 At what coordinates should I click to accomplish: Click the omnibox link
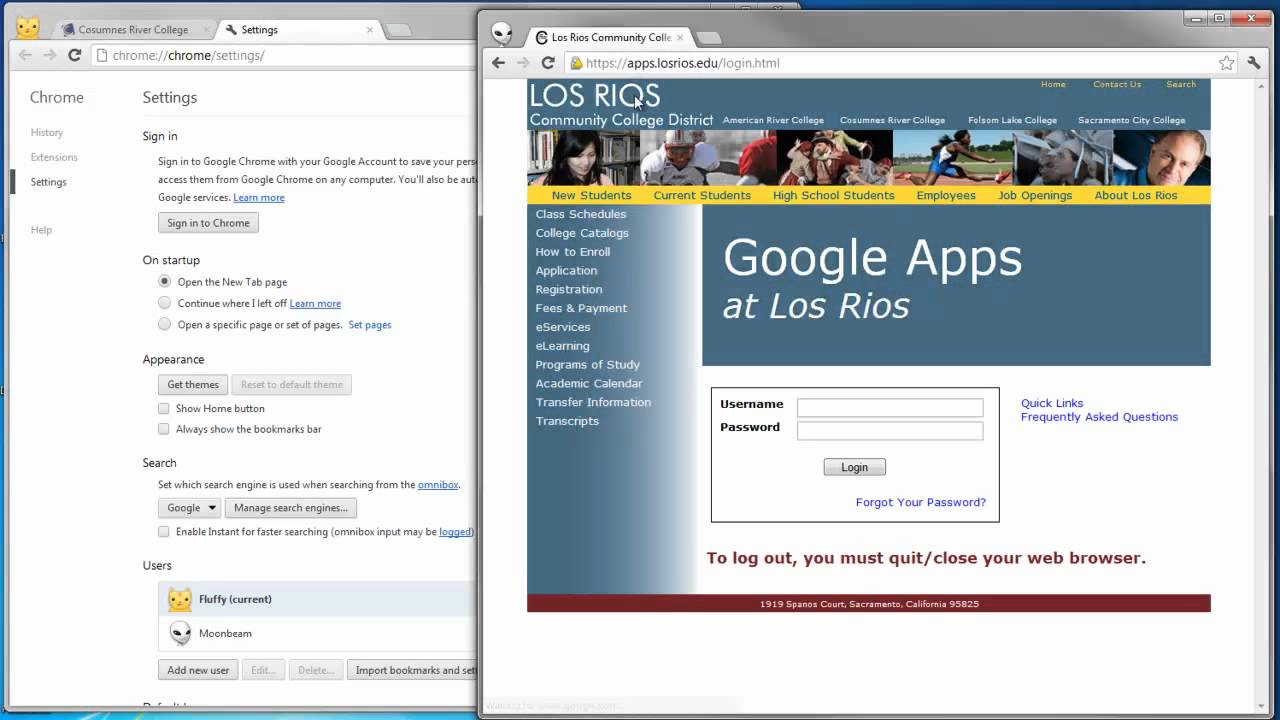[438, 485]
